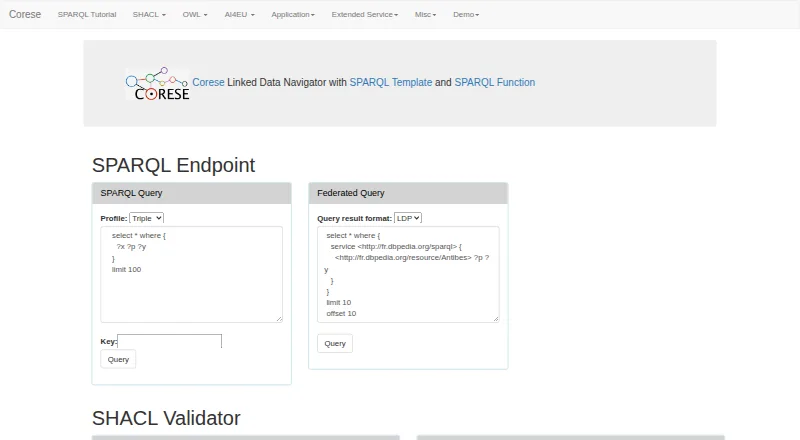Click the SPARQL Endpoint heading
Image resolution: width=800 pixels, height=440 pixels.
click(x=173, y=165)
